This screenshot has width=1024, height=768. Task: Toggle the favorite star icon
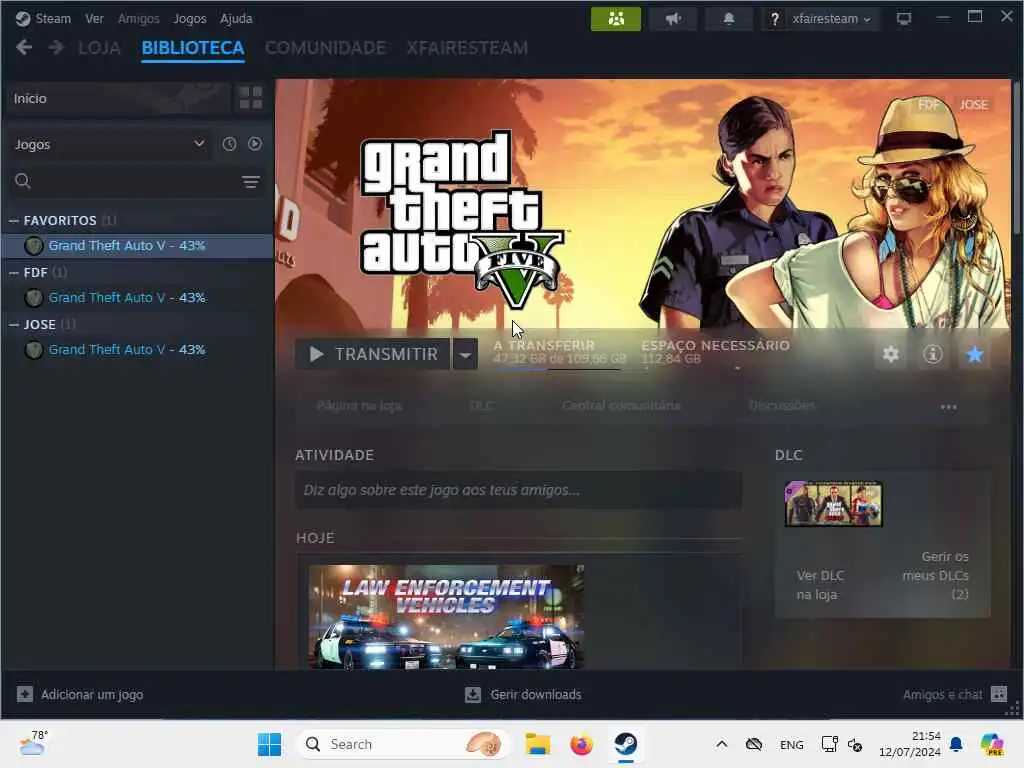pyautogui.click(x=975, y=355)
